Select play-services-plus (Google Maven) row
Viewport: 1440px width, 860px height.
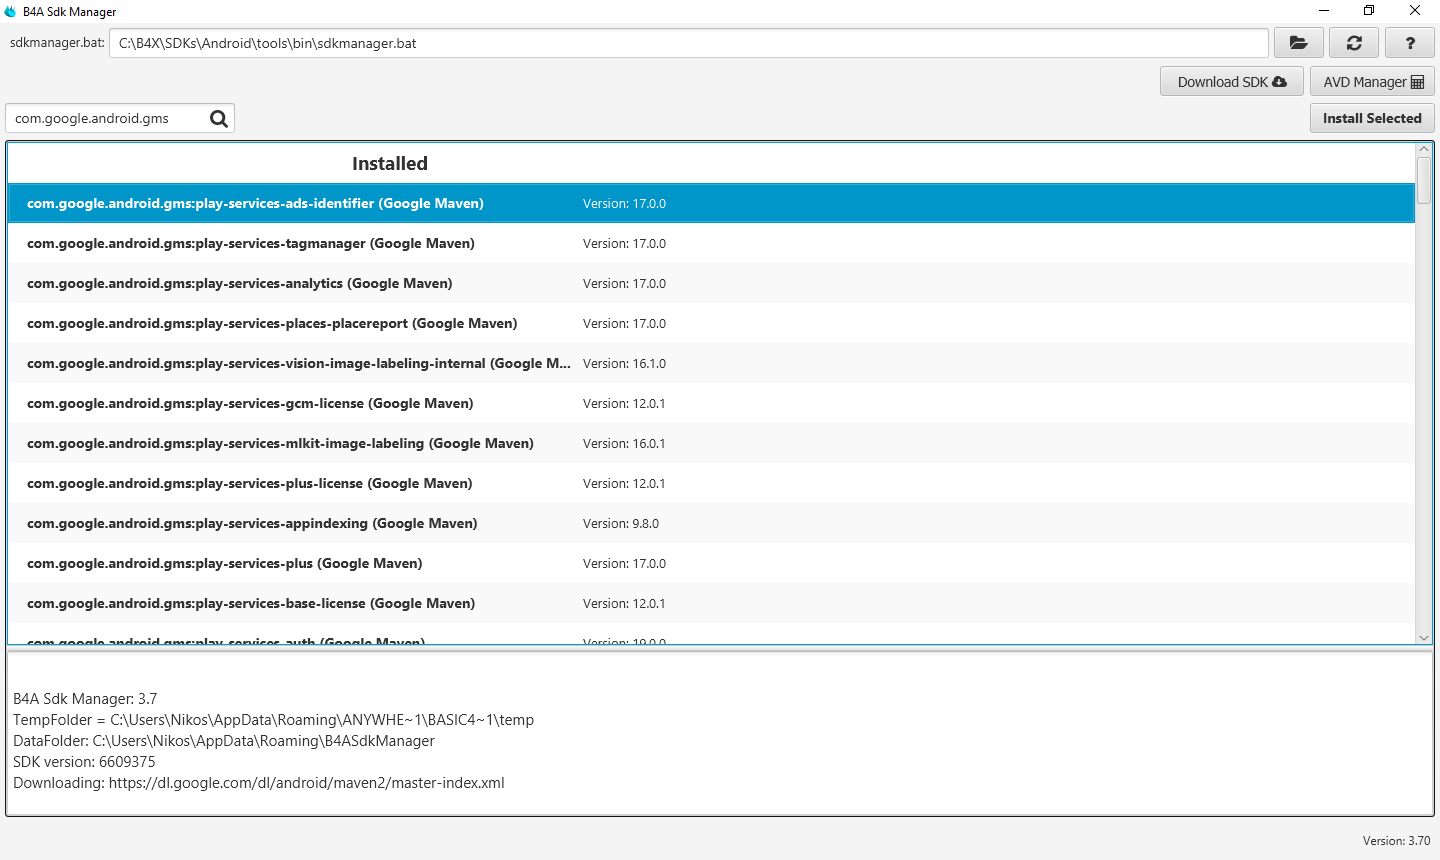coord(711,563)
